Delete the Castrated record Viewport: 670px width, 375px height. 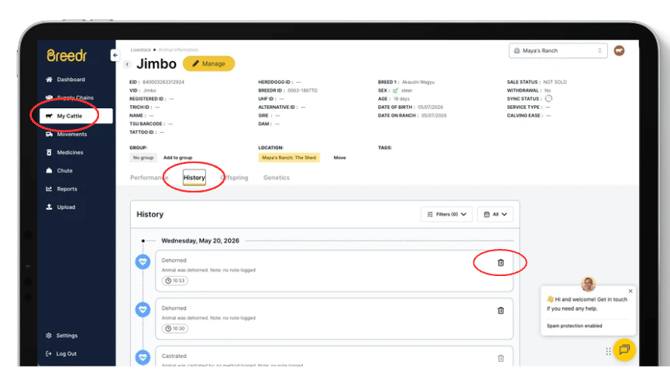coord(501,358)
